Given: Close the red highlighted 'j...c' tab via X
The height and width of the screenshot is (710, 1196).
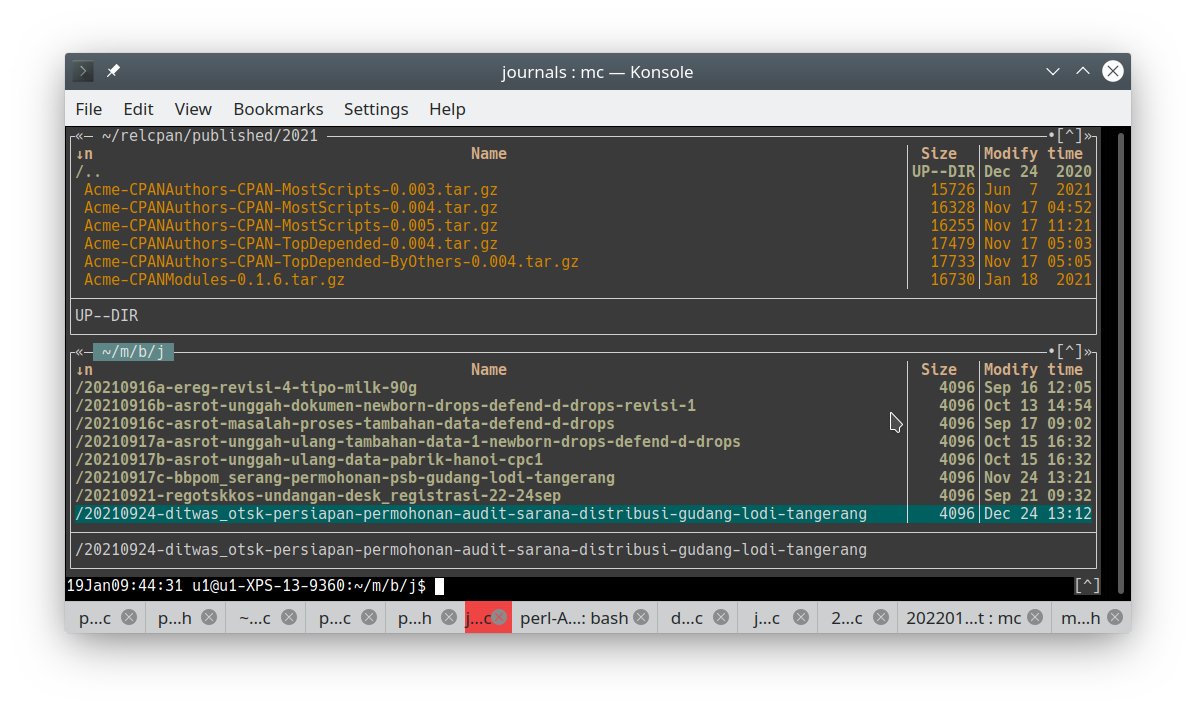Looking at the screenshot, I should coord(500,618).
